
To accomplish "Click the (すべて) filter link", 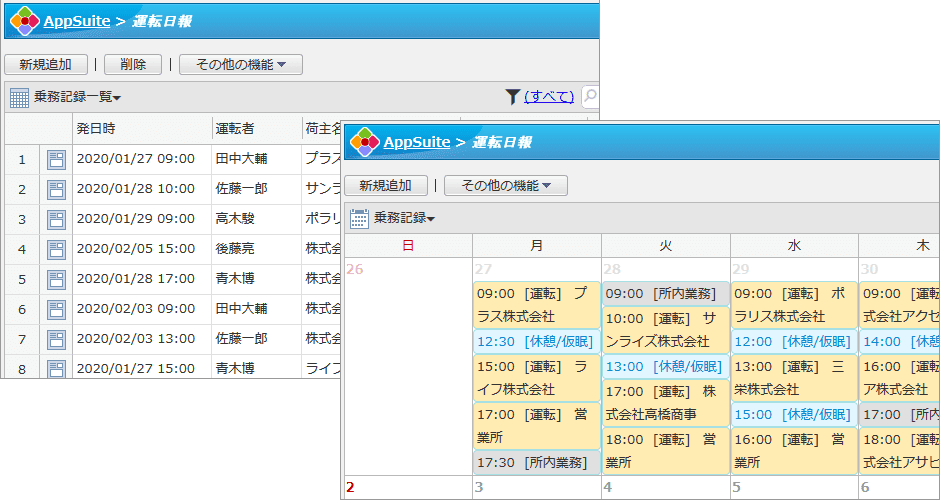I will tap(549, 97).
